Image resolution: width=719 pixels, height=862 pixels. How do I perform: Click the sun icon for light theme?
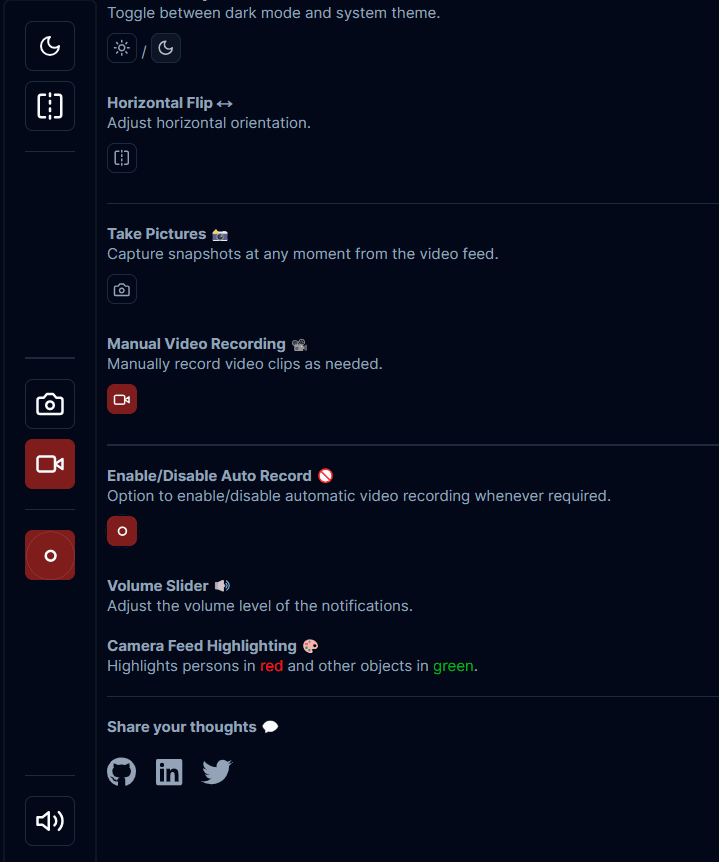tap(122, 48)
